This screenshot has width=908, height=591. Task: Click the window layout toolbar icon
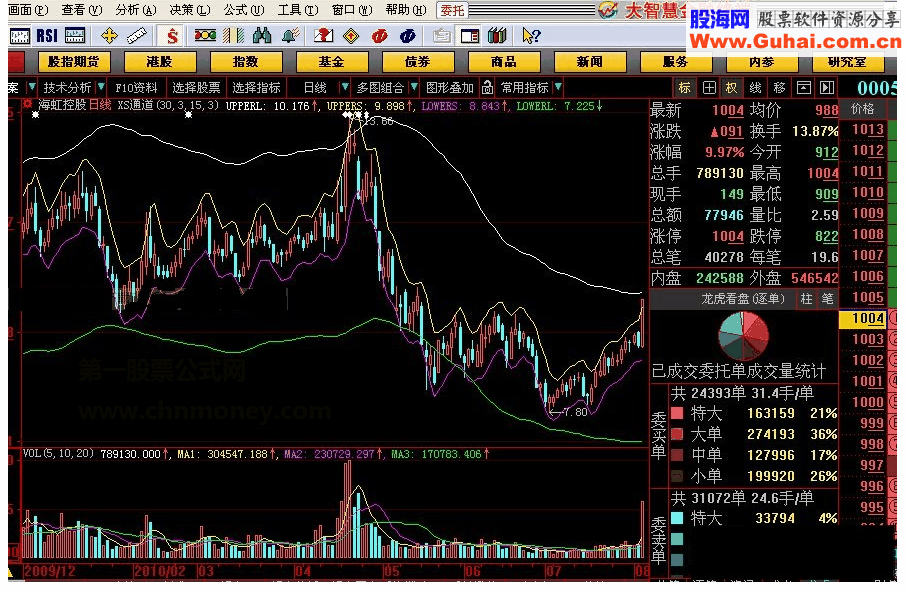(x=470, y=36)
